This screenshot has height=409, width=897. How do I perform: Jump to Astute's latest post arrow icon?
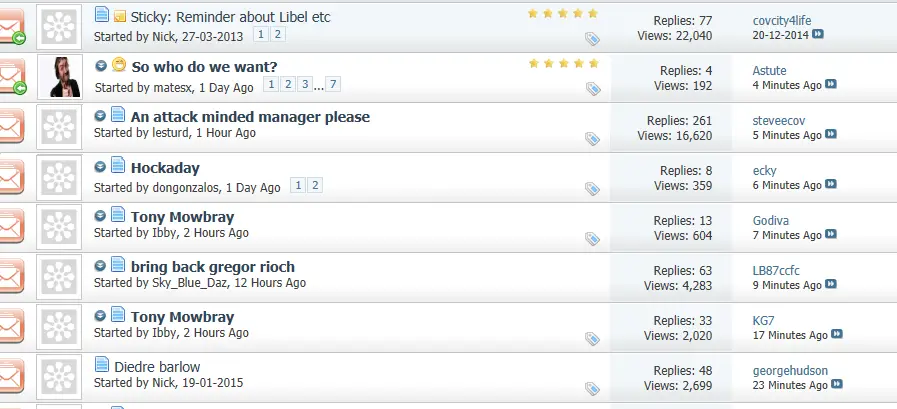[x=831, y=84]
